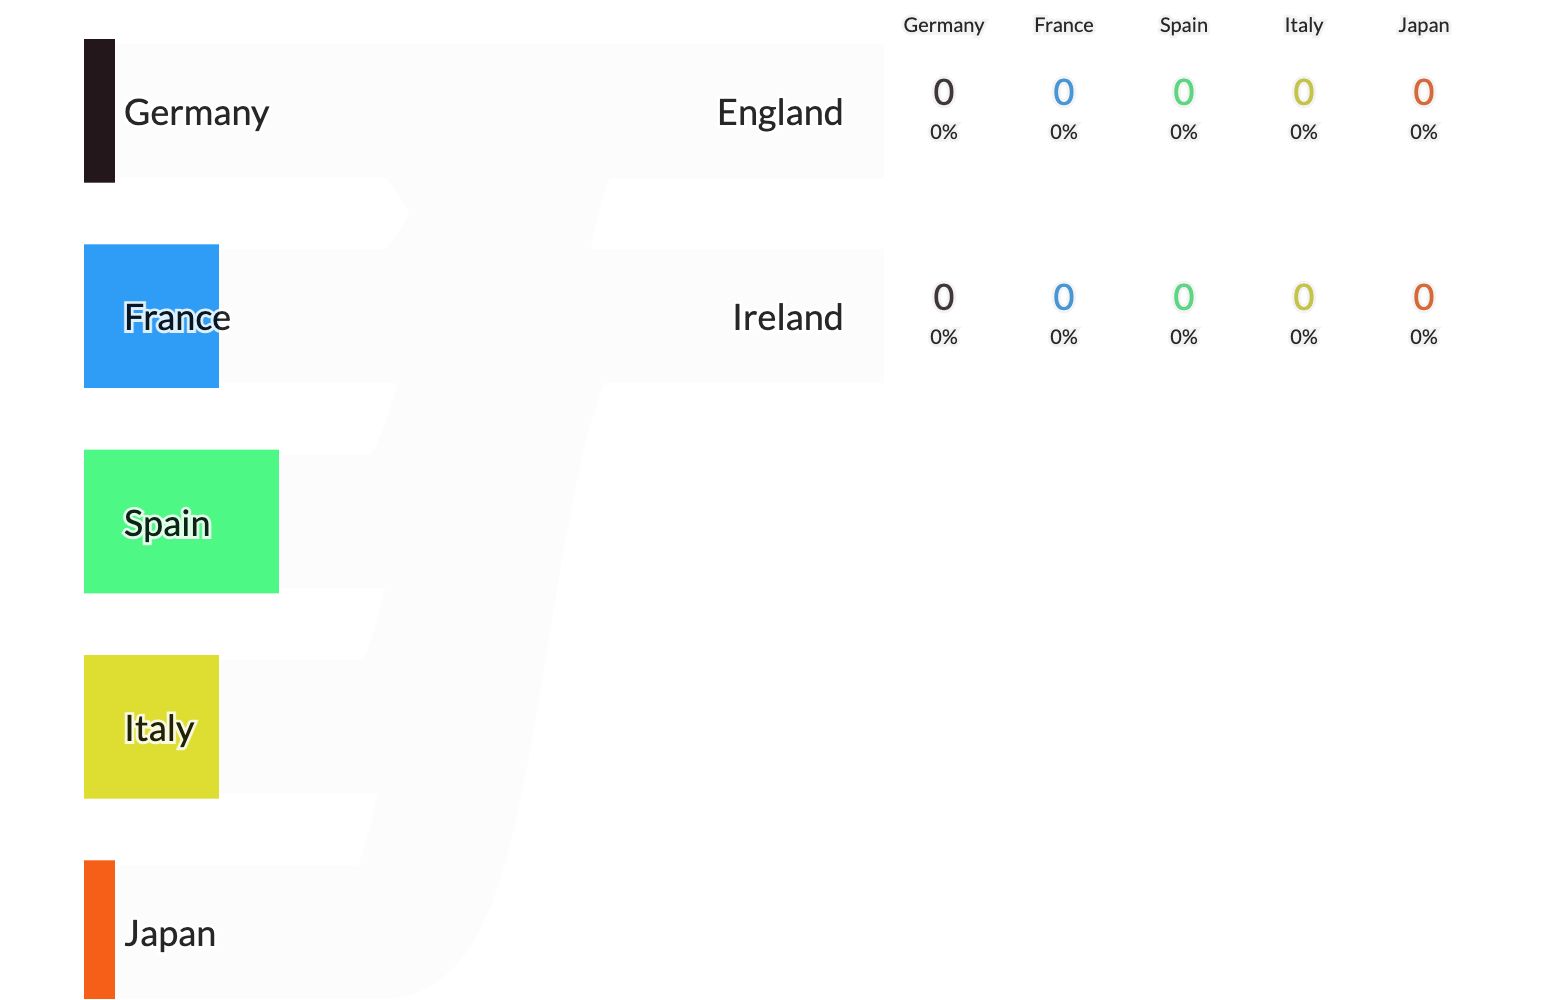This screenshot has height=1000, width=1568.
Task: Click England's blue France value
Action: 1064,92
